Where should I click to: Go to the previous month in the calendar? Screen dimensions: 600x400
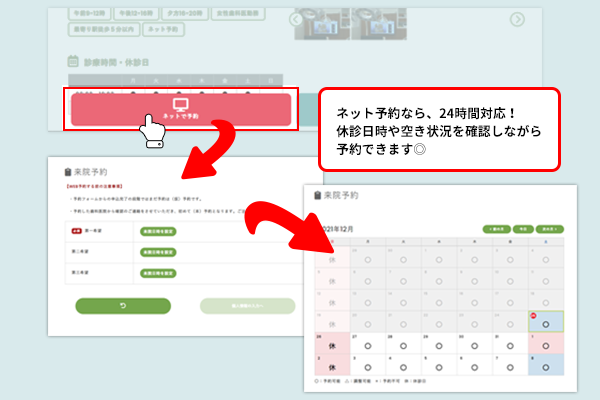[x=495, y=228]
